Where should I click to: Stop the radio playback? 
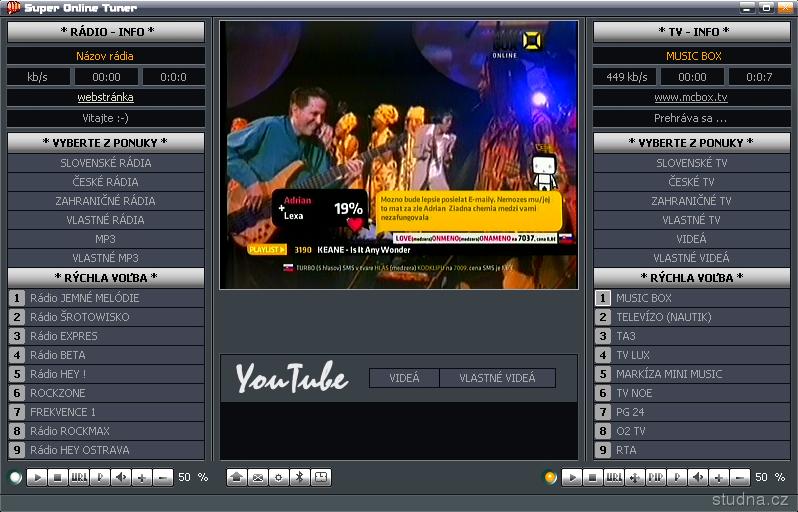58,477
